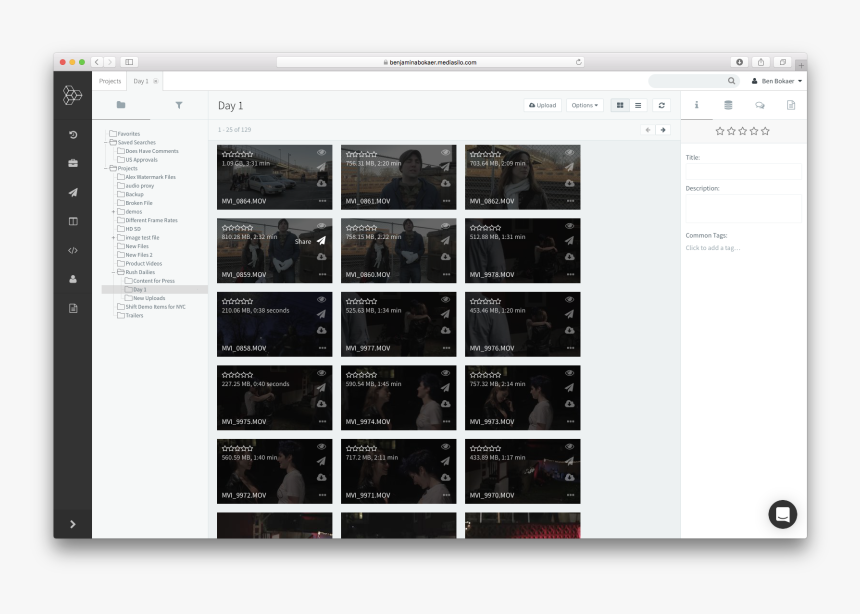Open the Ben Bokaer user menu

click(776, 81)
